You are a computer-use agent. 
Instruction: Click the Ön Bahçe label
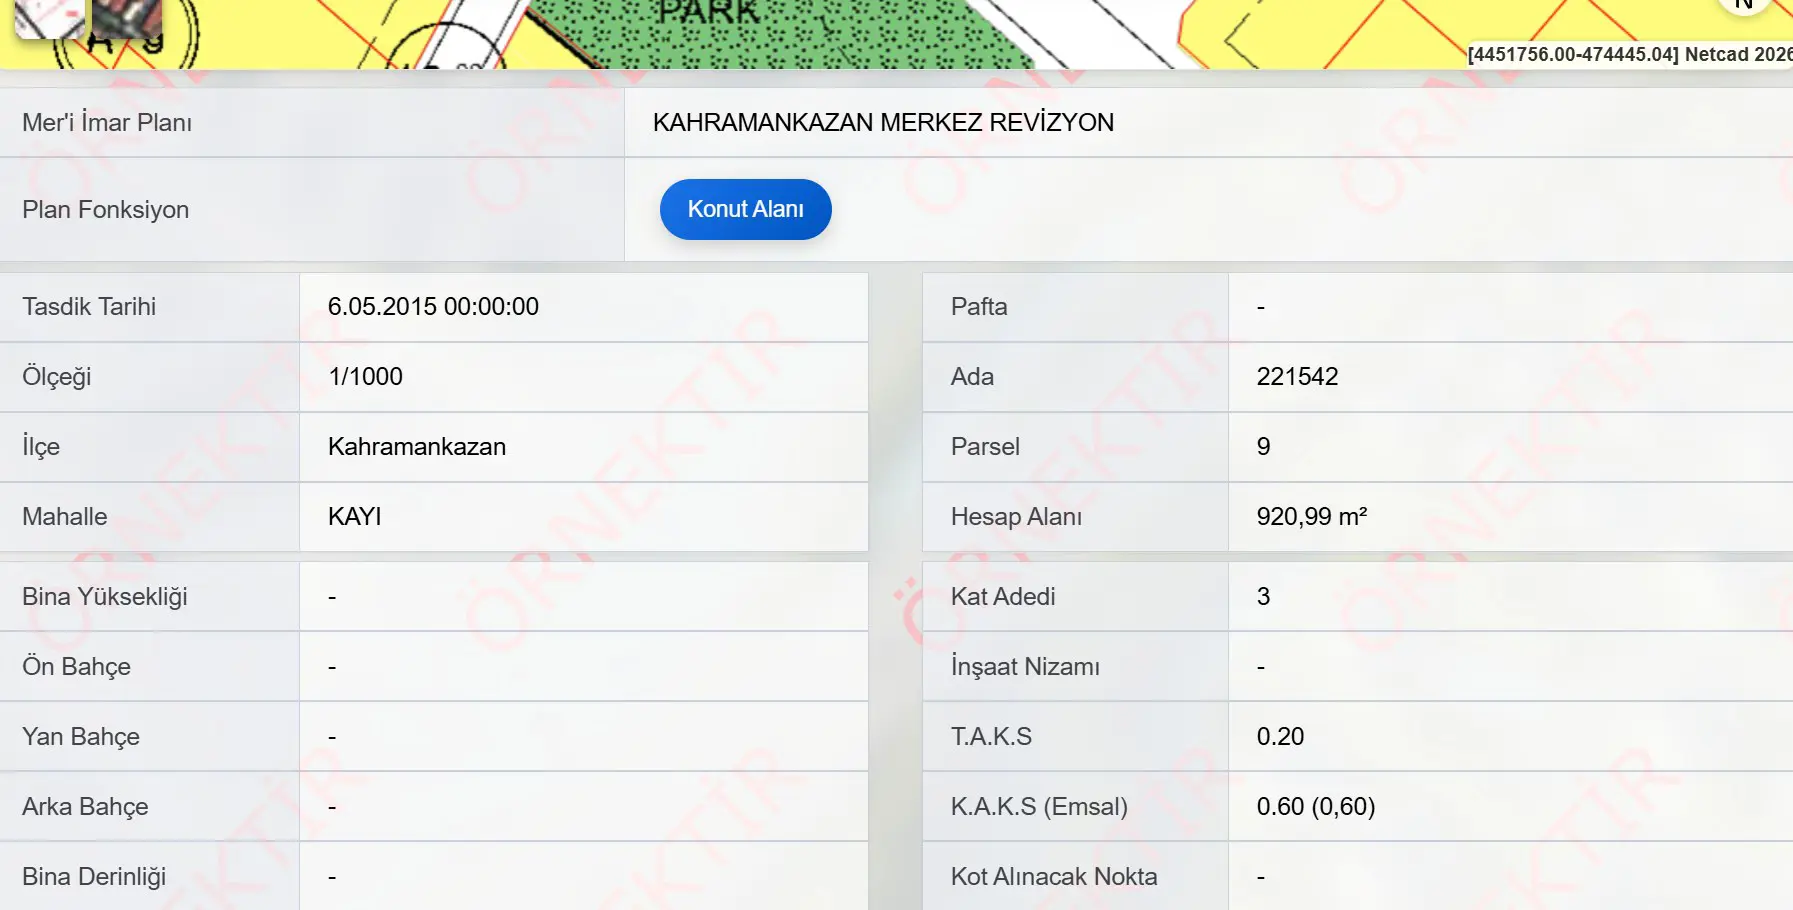click(76, 667)
